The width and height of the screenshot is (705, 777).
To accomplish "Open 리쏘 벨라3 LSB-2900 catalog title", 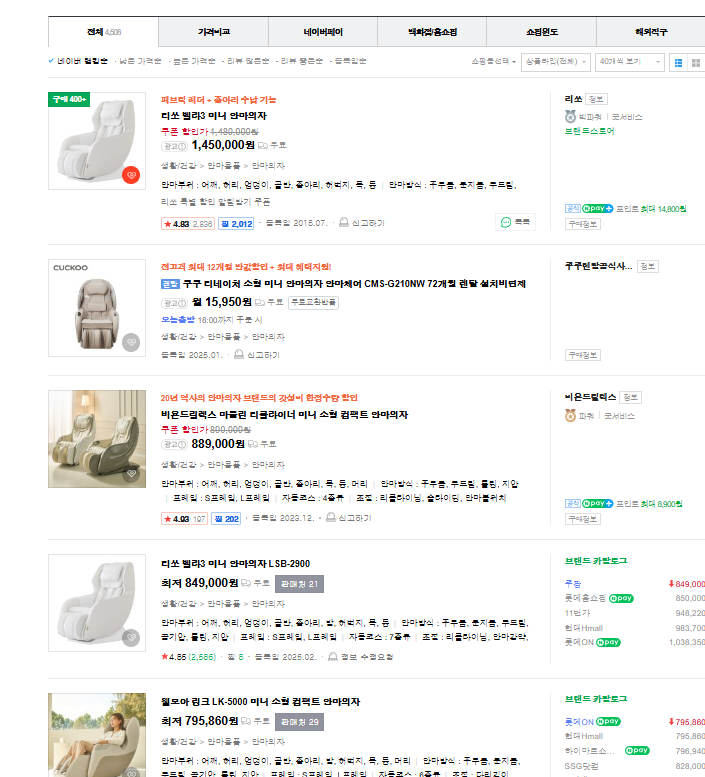I will pos(235,563).
